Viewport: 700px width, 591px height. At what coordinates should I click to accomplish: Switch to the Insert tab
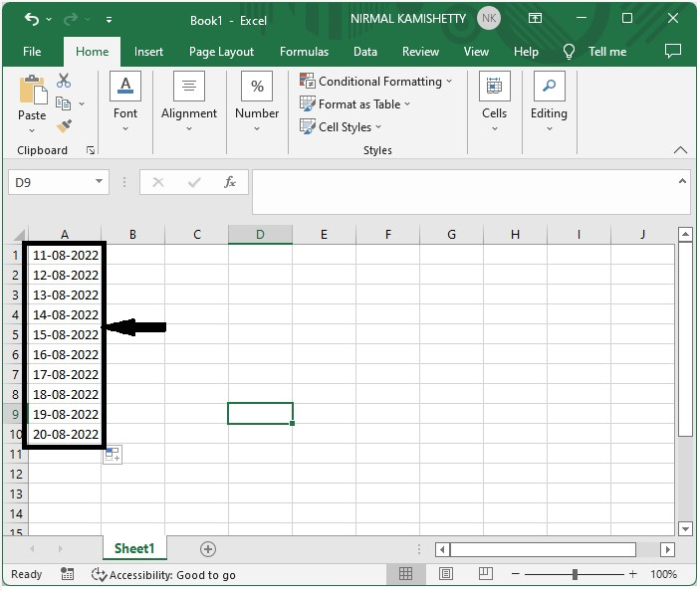pyautogui.click(x=149, y=52)
